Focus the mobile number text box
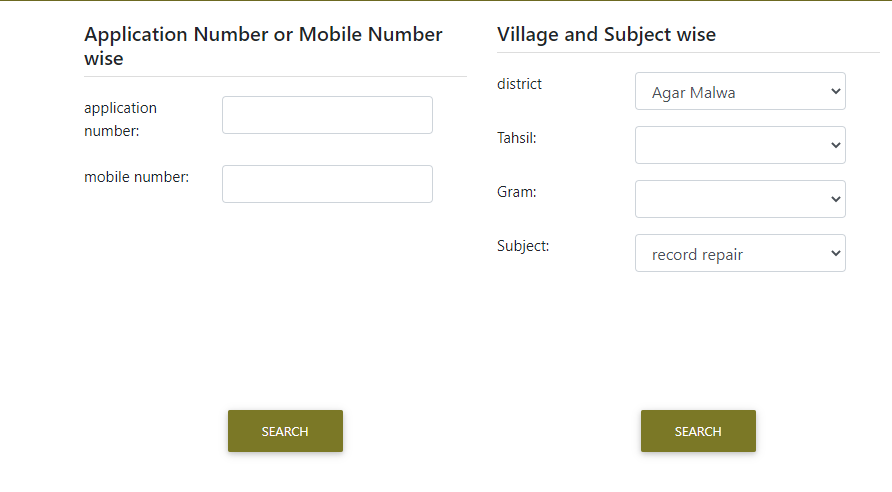The width and height of the screenshot is (892, 492). (x=327, y=184)
